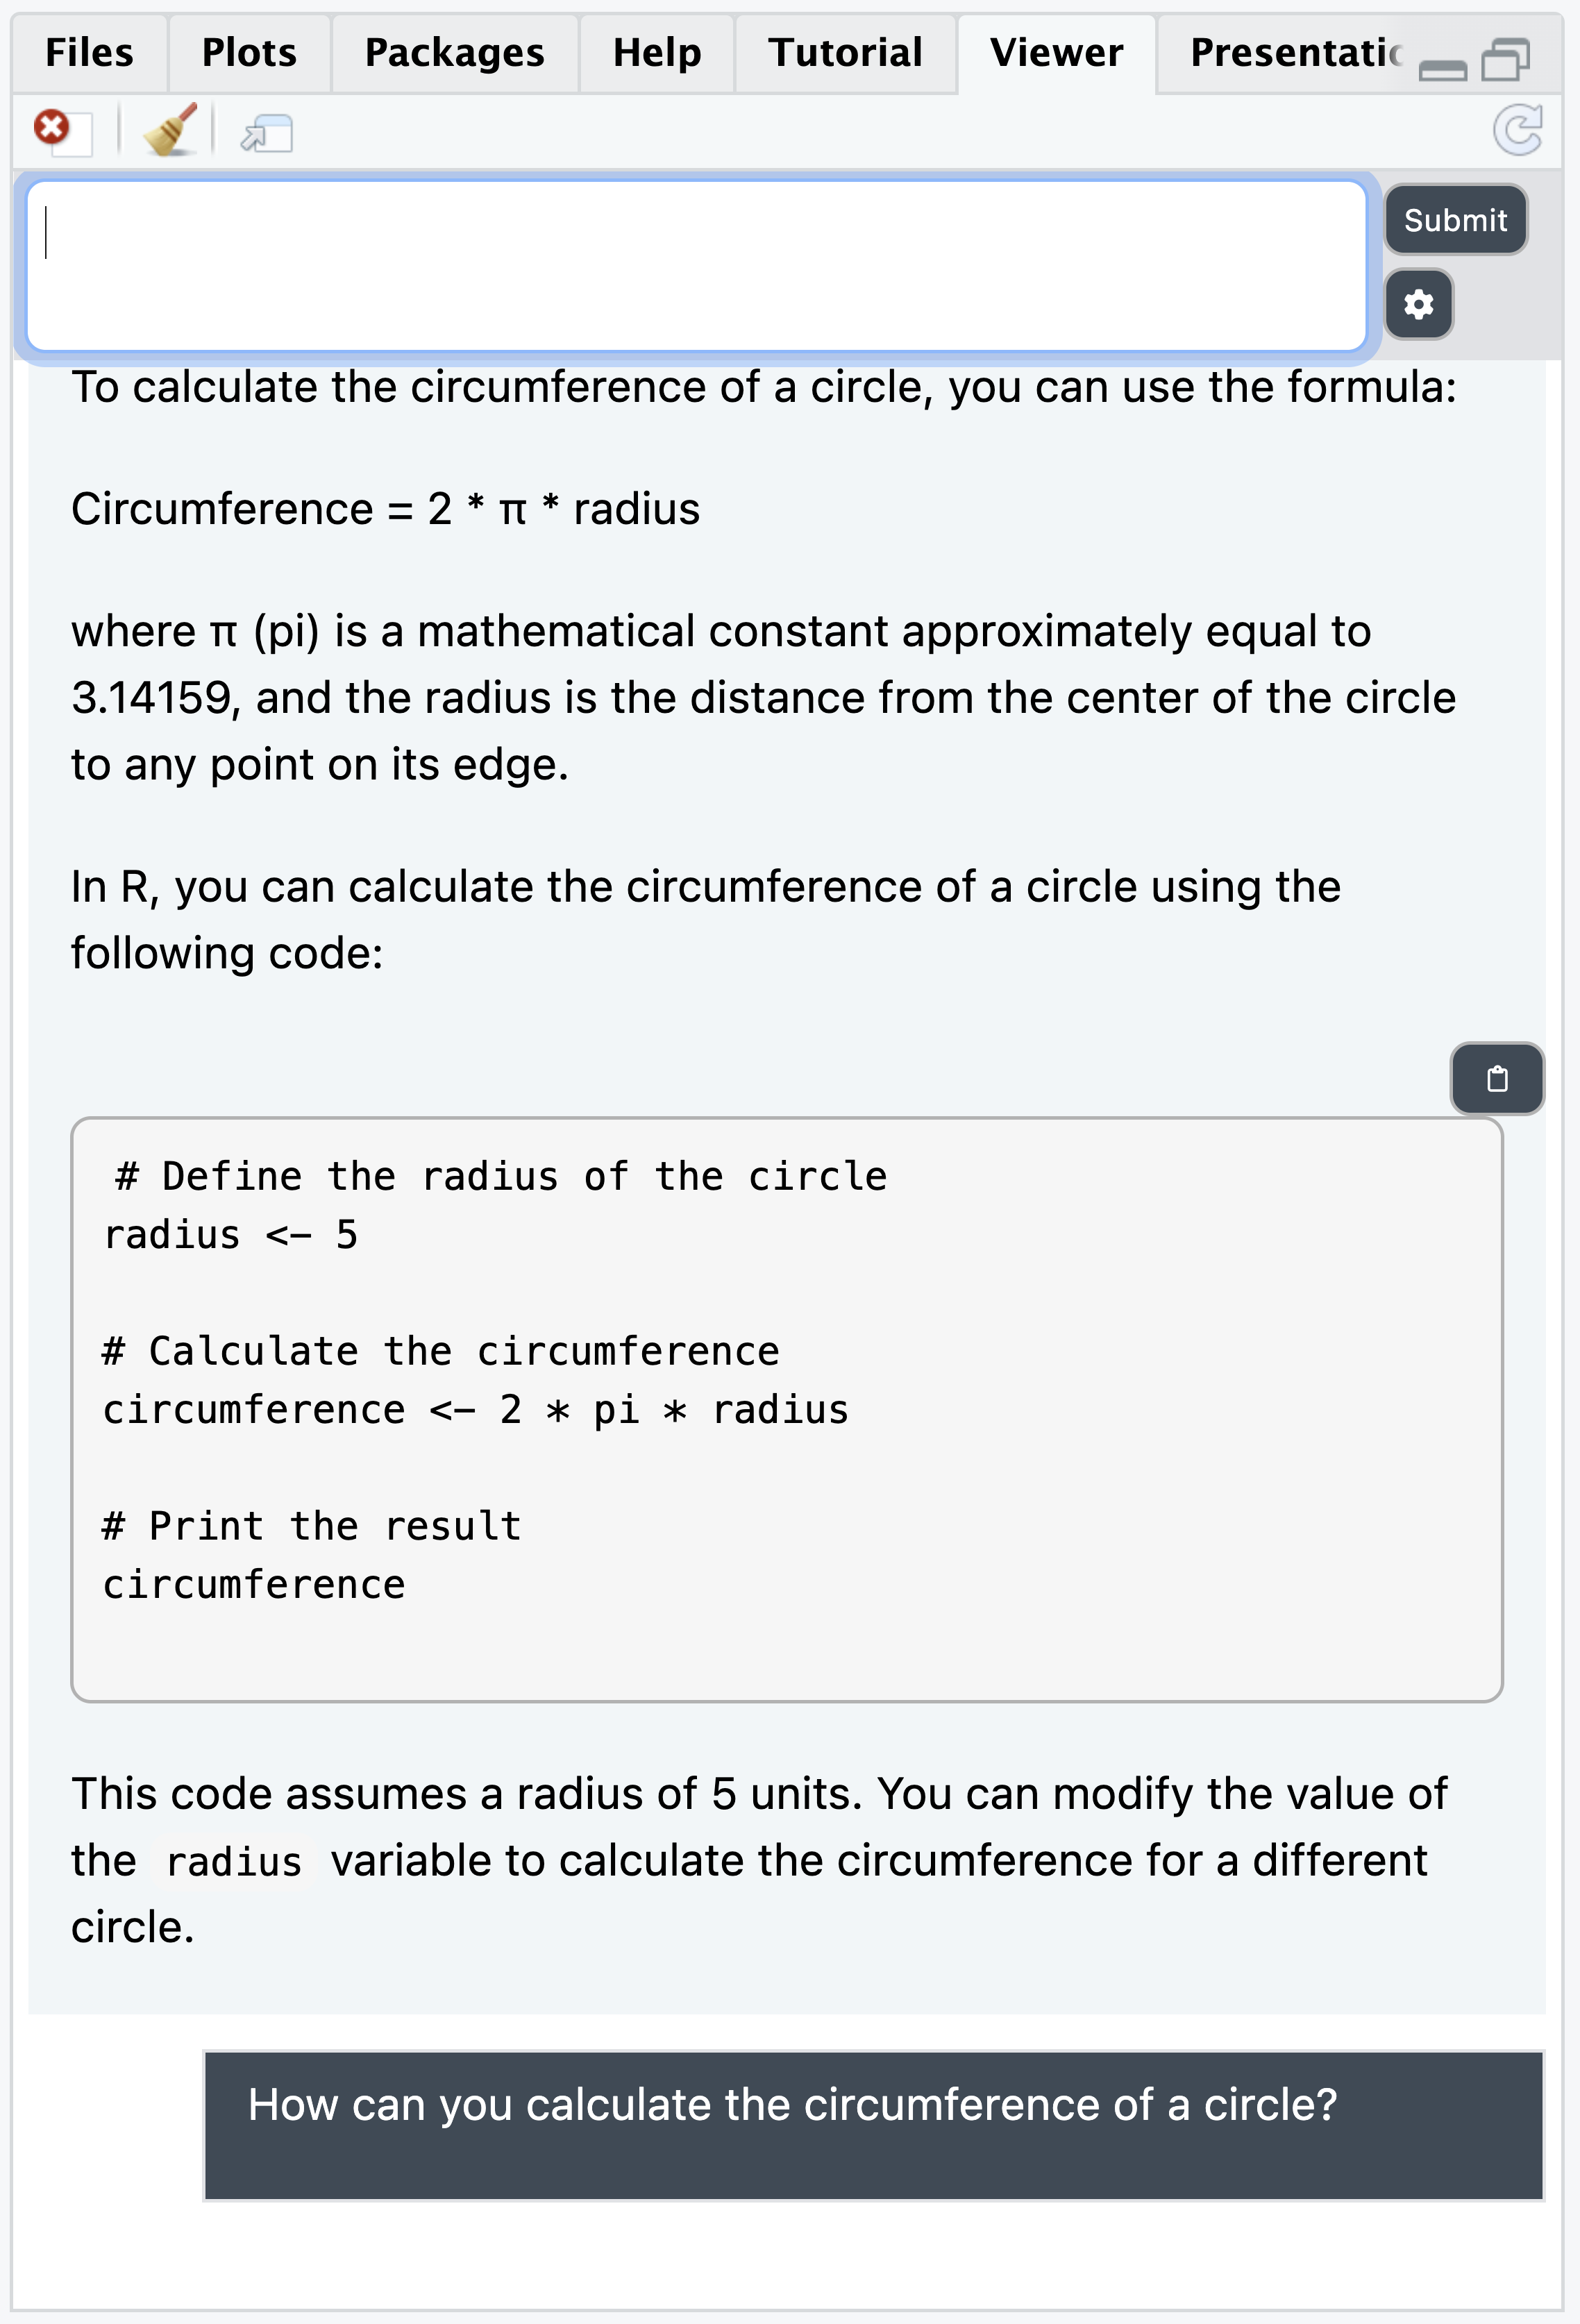Clear all viewer items with the broom

170,131
